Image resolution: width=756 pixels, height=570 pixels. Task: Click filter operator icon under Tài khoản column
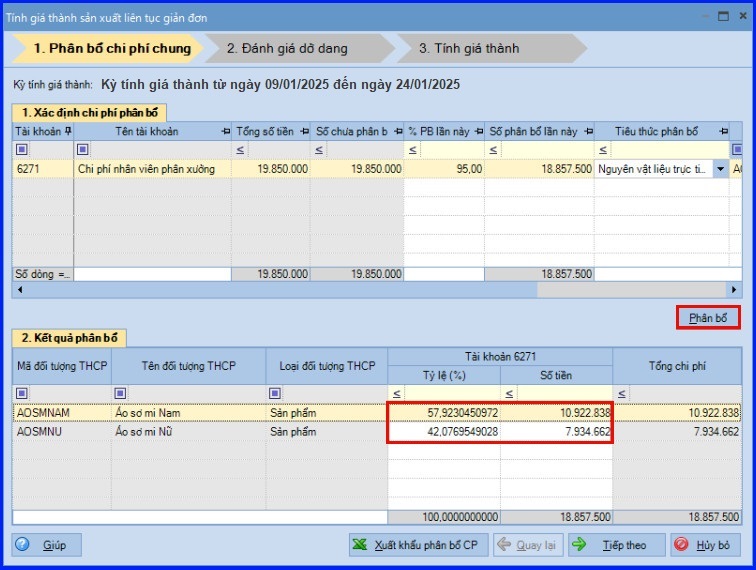click(x=20, y=150)
